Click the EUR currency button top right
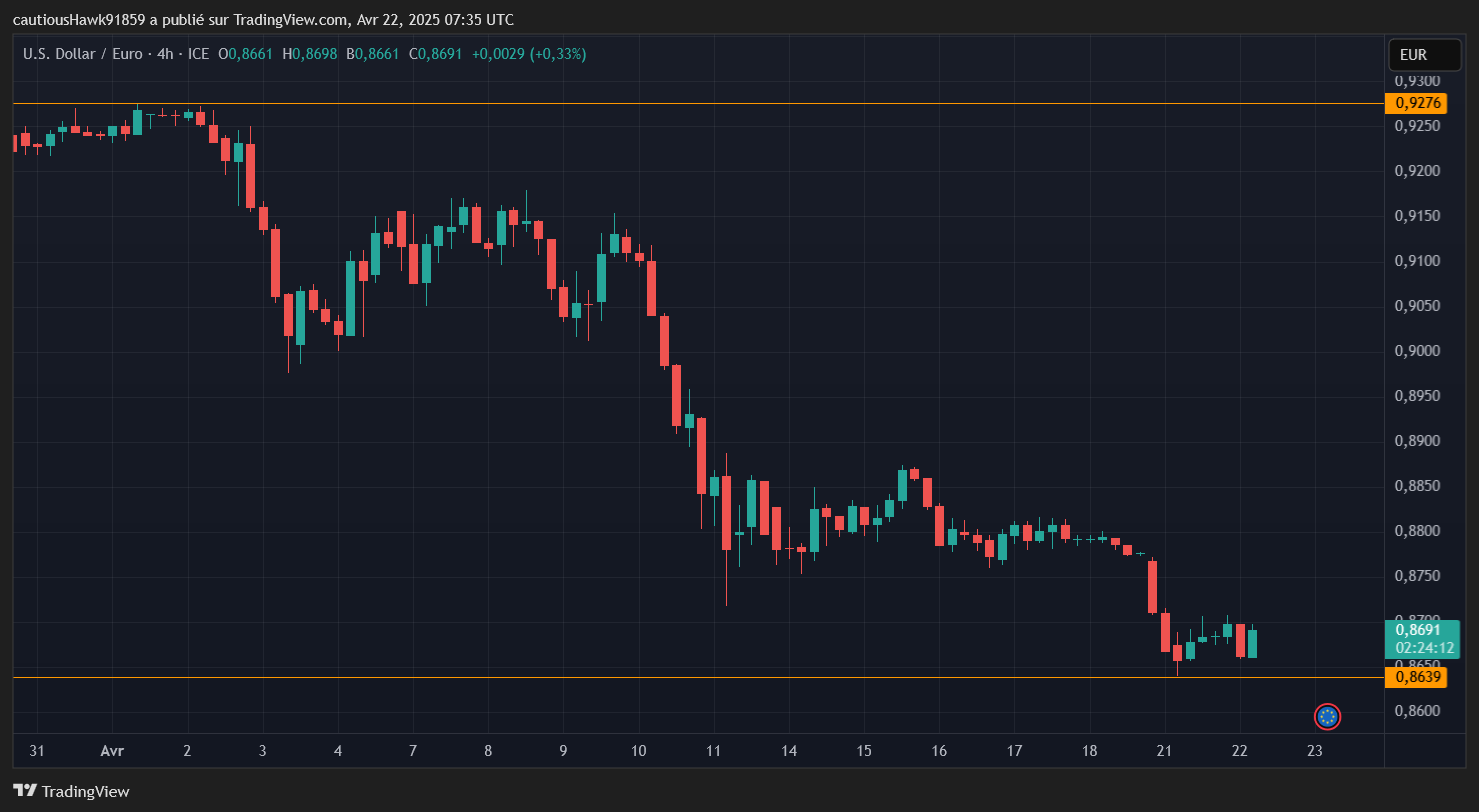The width and height of the screenshot is (1479, 812). (1424, 55)
